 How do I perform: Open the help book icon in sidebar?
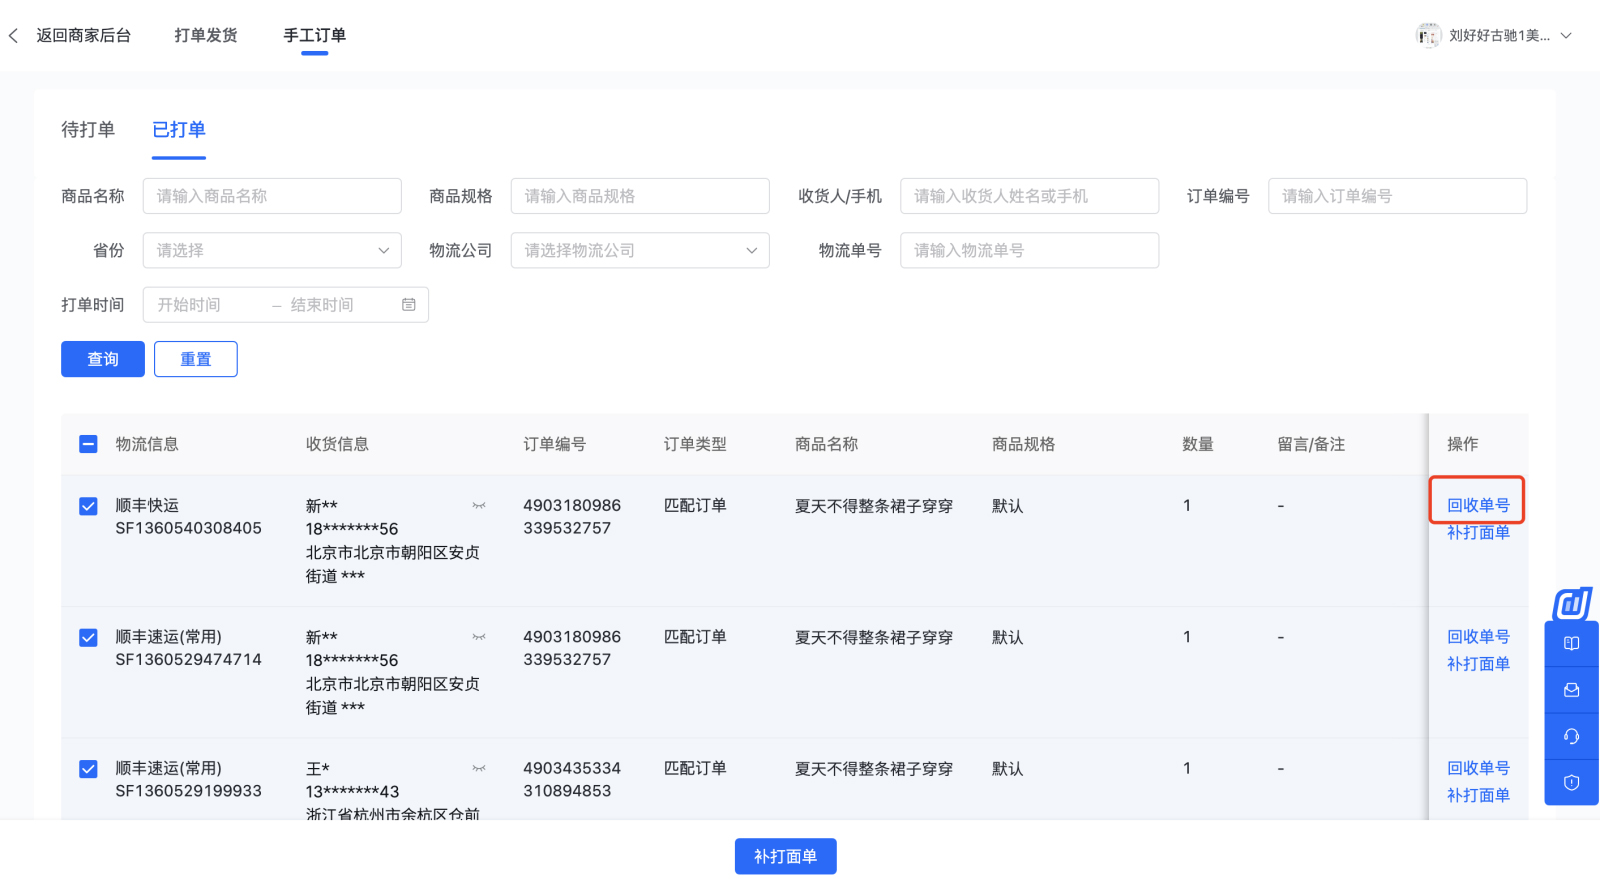(1572, 644)
